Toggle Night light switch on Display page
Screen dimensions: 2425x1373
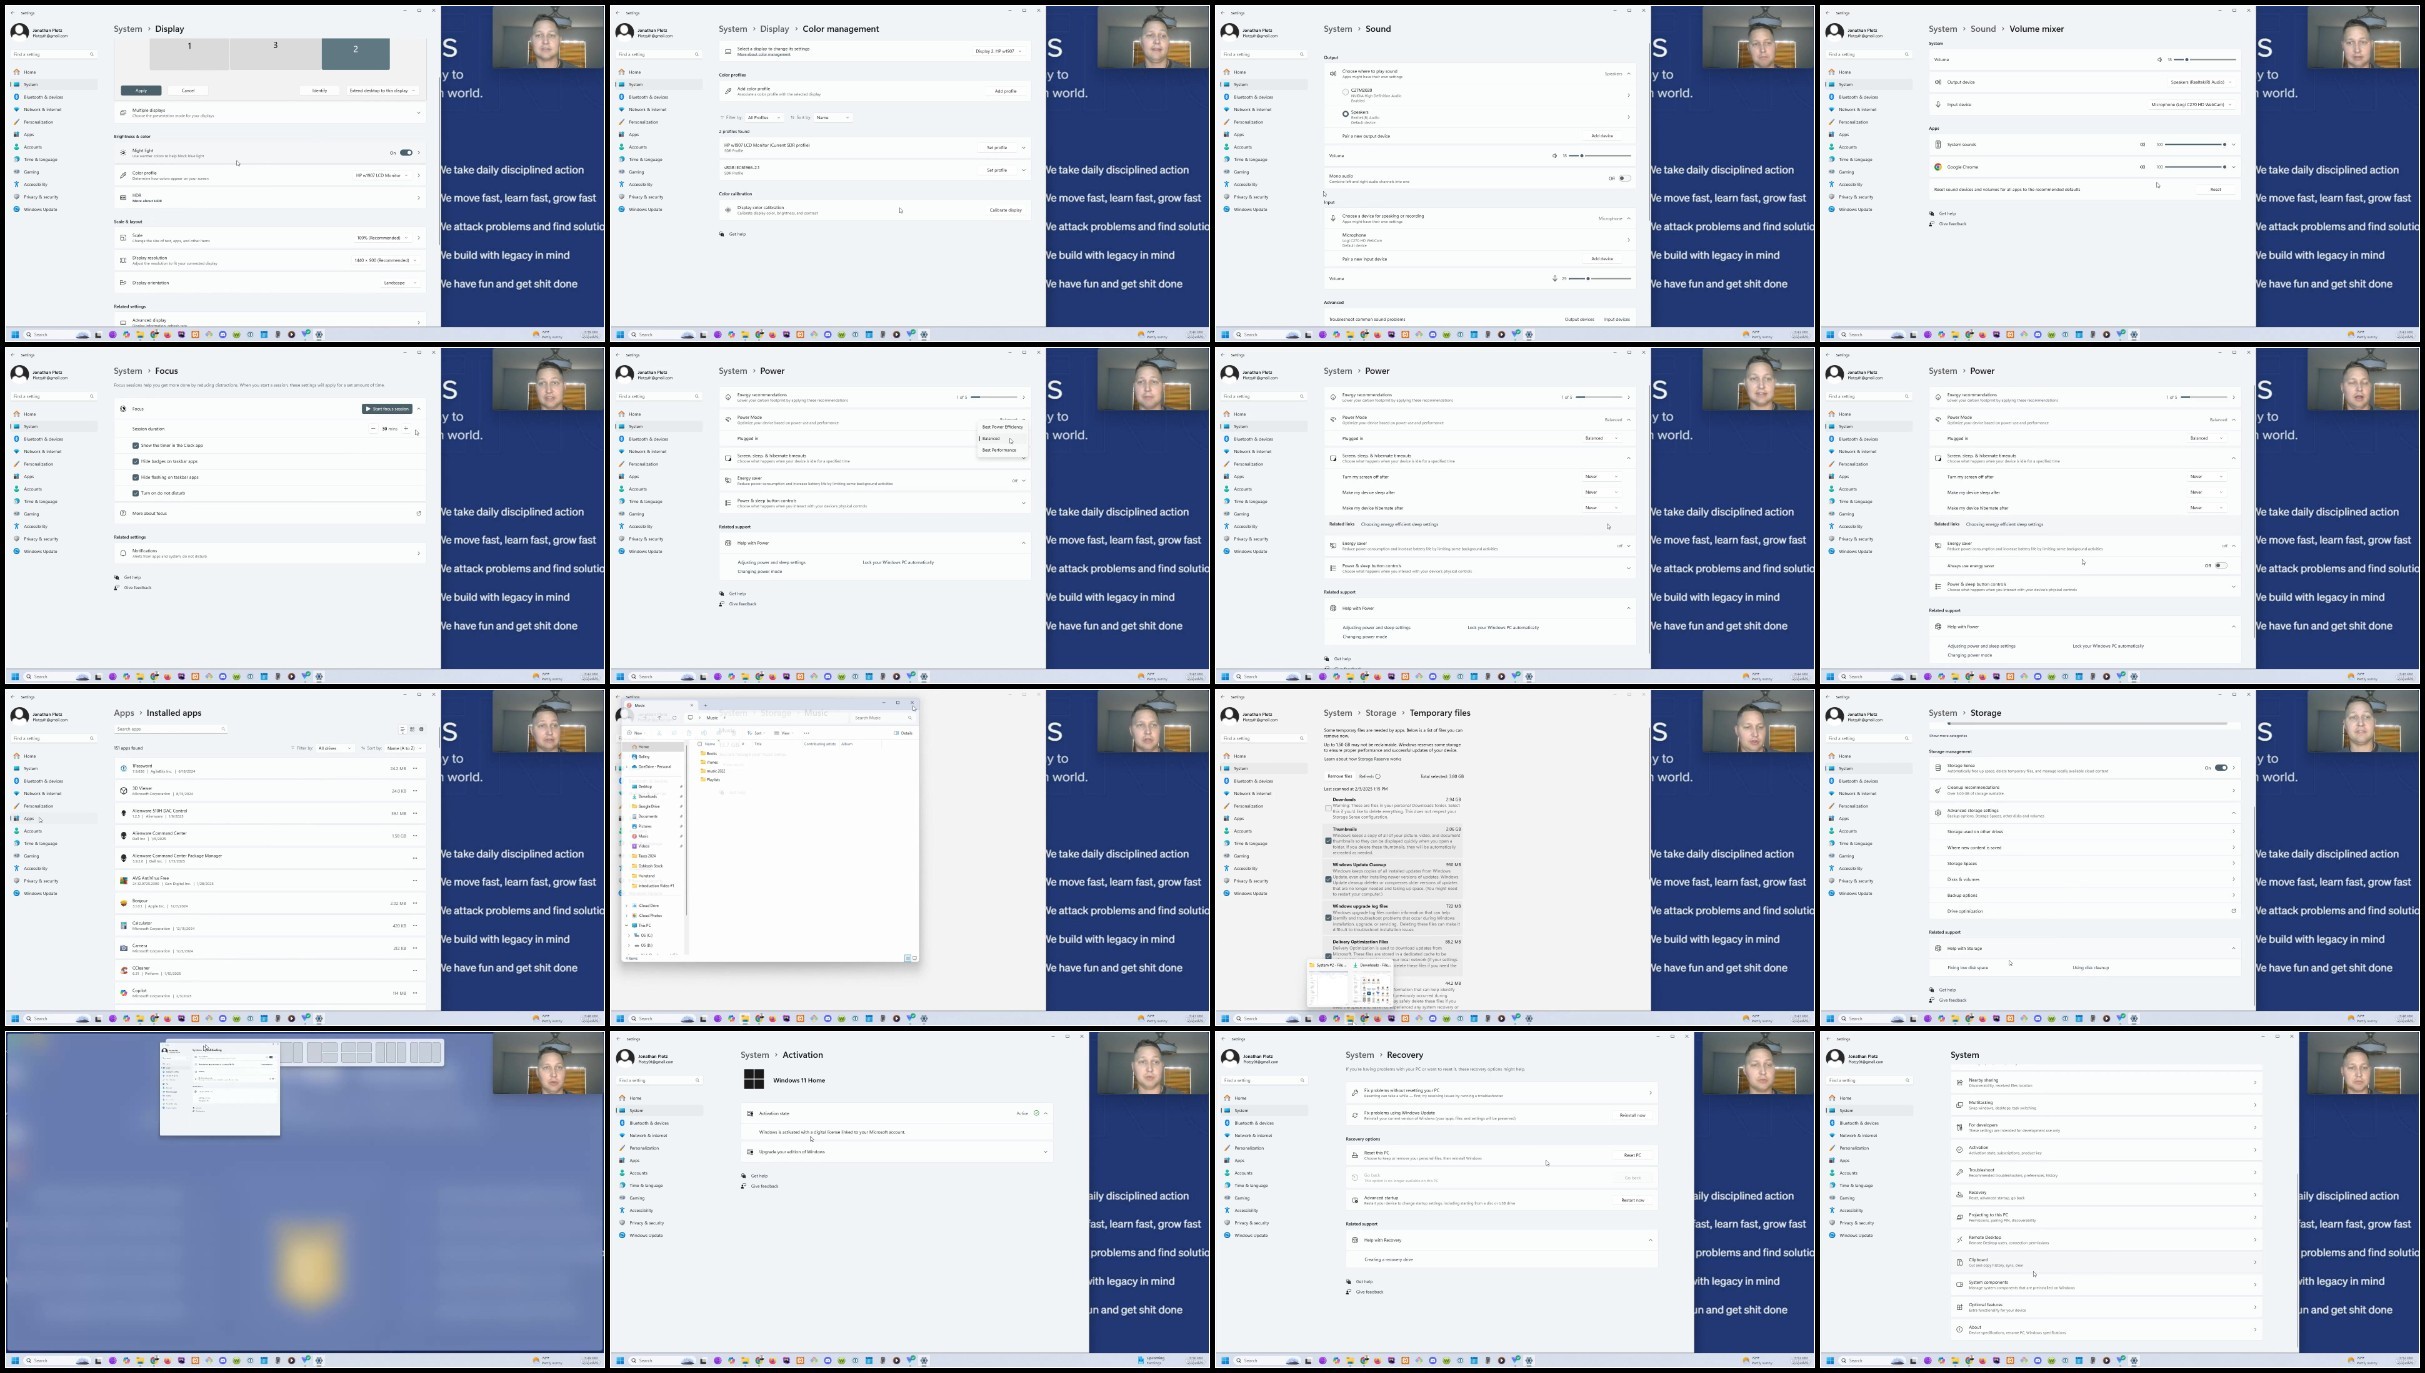tap(406, 153)
